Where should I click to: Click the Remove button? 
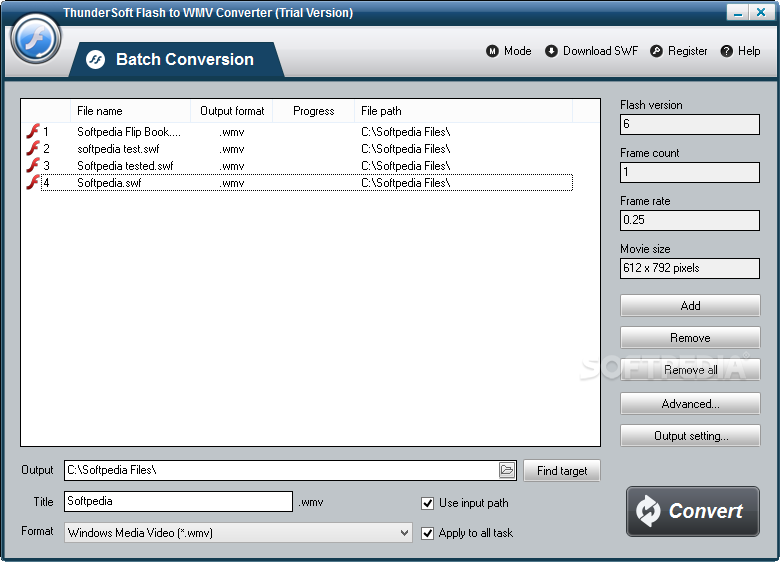pyautogui.click(x=690, y=338)
